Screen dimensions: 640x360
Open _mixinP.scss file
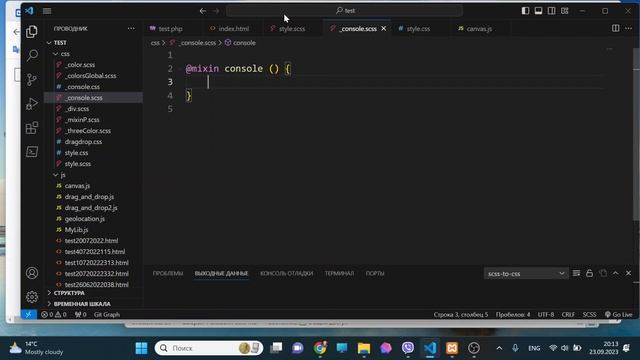pos(82,120)
